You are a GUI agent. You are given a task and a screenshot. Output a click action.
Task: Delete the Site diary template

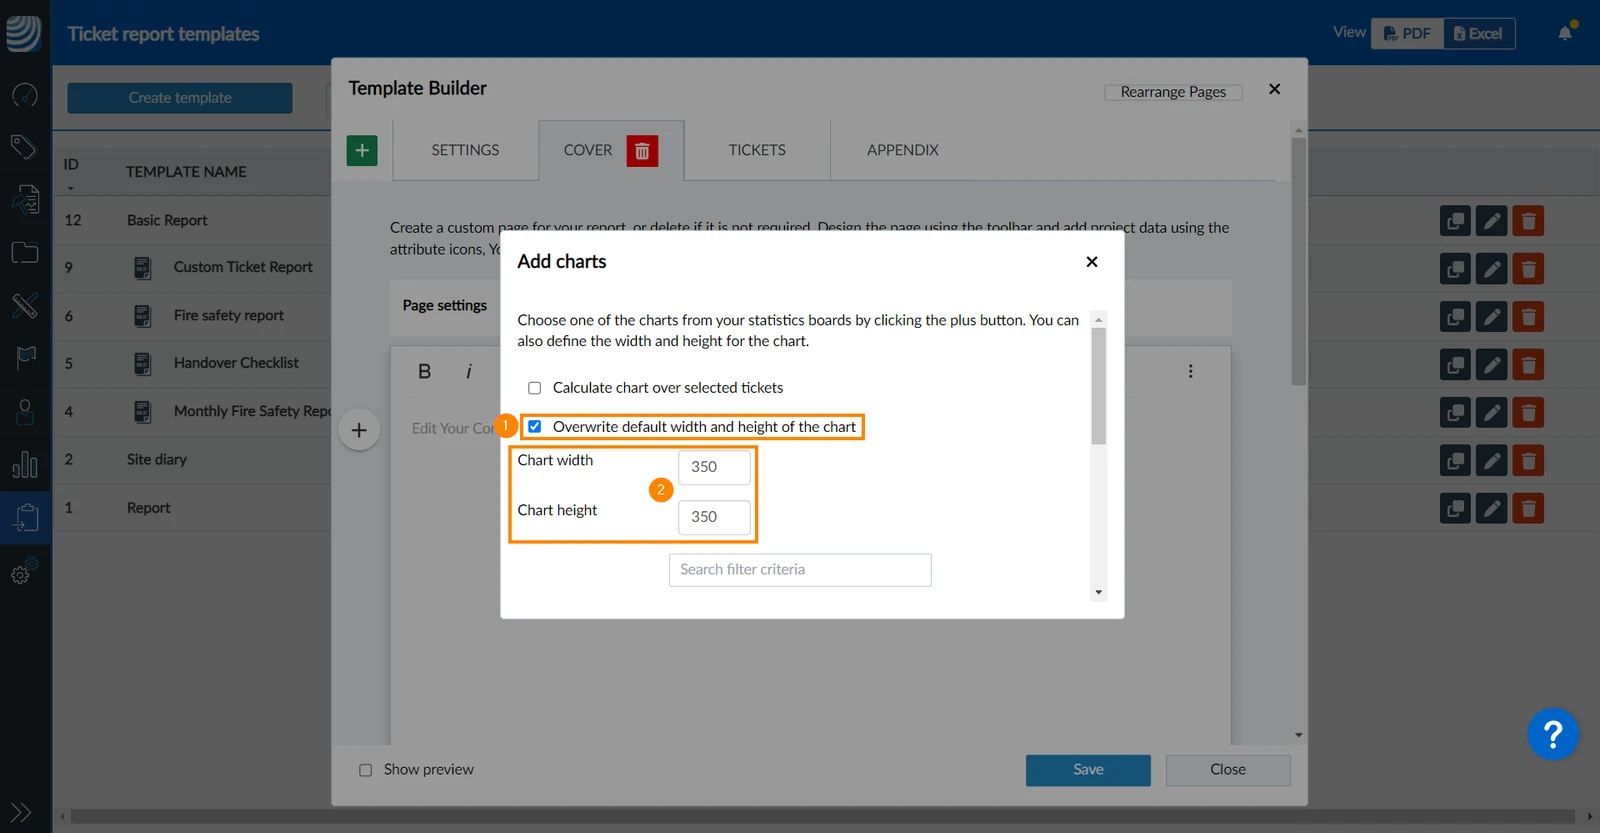pyautogui.click(x=1527, y=460)
